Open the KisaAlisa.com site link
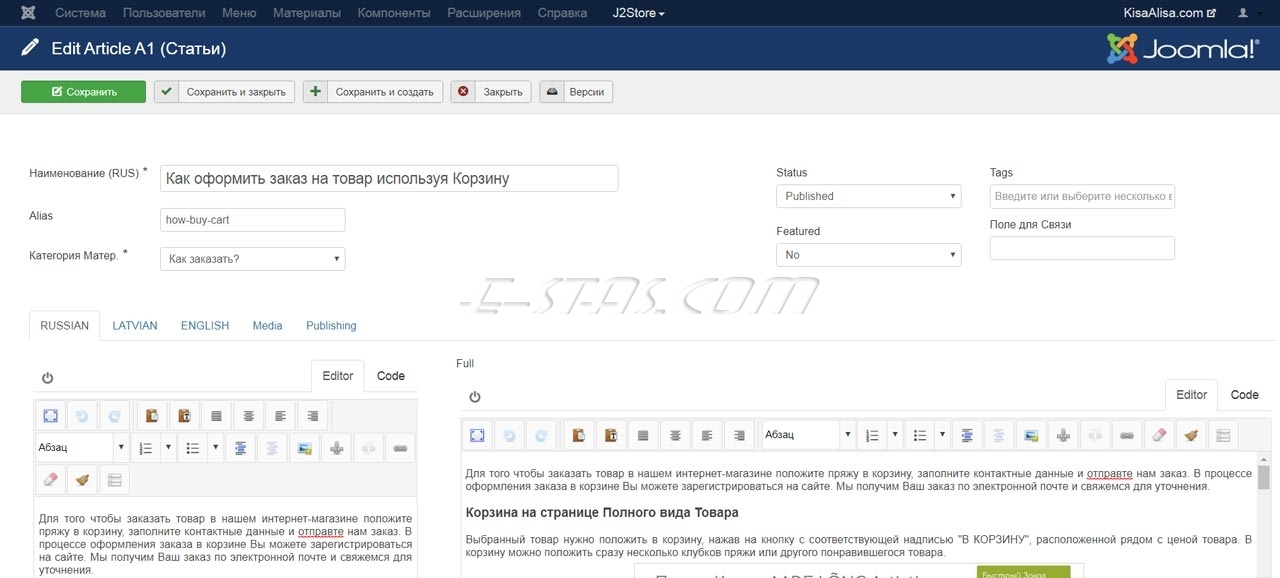1280x578 pixels. (1170, 13)
